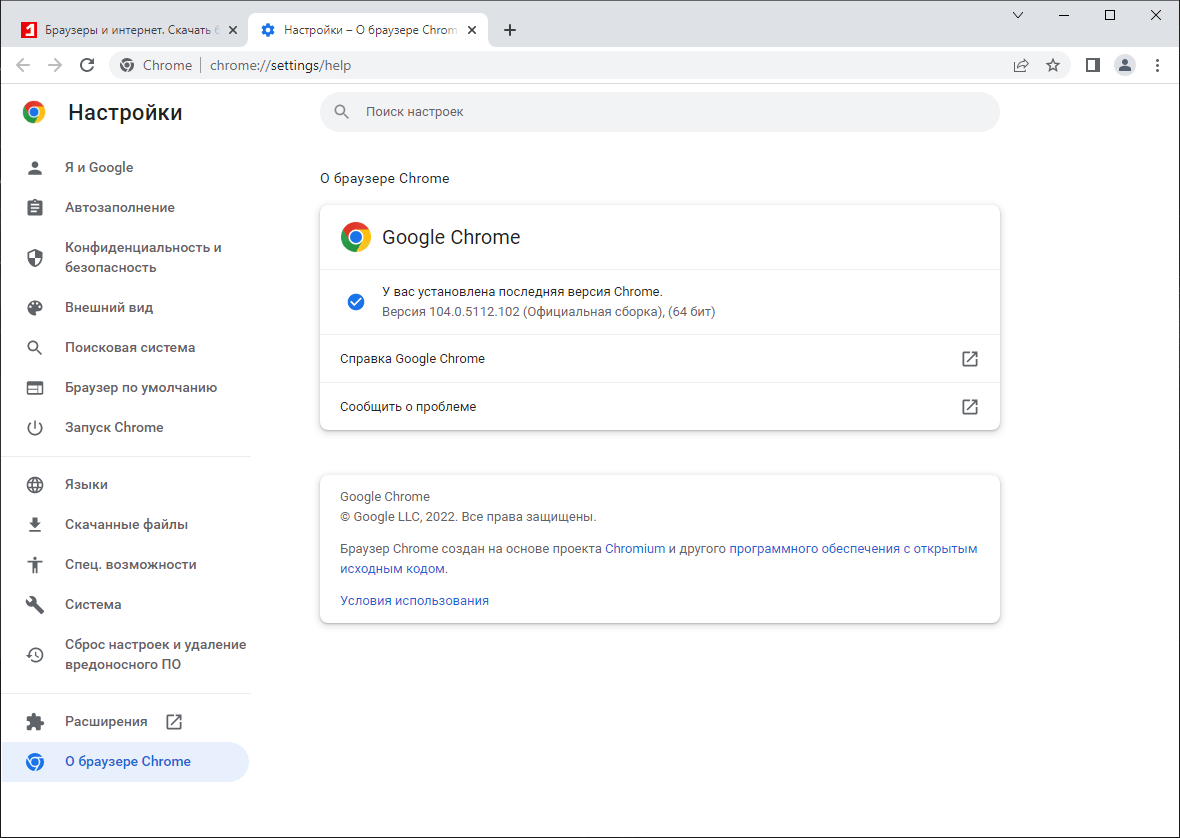Go to Скачанные файлы settings
This screenshot has height=838, width=1180.
pyautogui.click(x=126, y=525)
